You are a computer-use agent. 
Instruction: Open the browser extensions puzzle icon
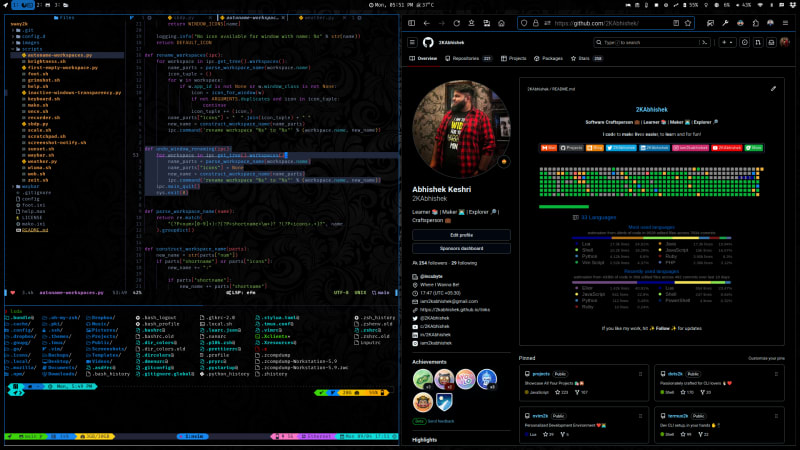tap(756, 23)
